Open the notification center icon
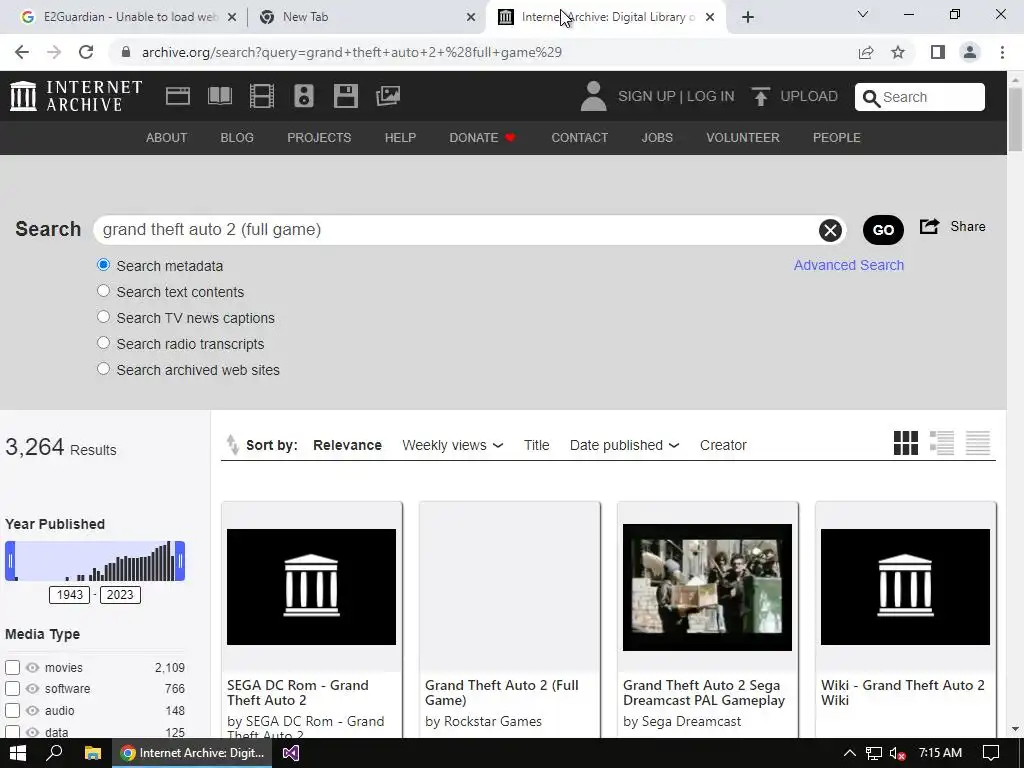Image resolution: width=1024 pixels, height=768 pixels. (x=991, y=753)
